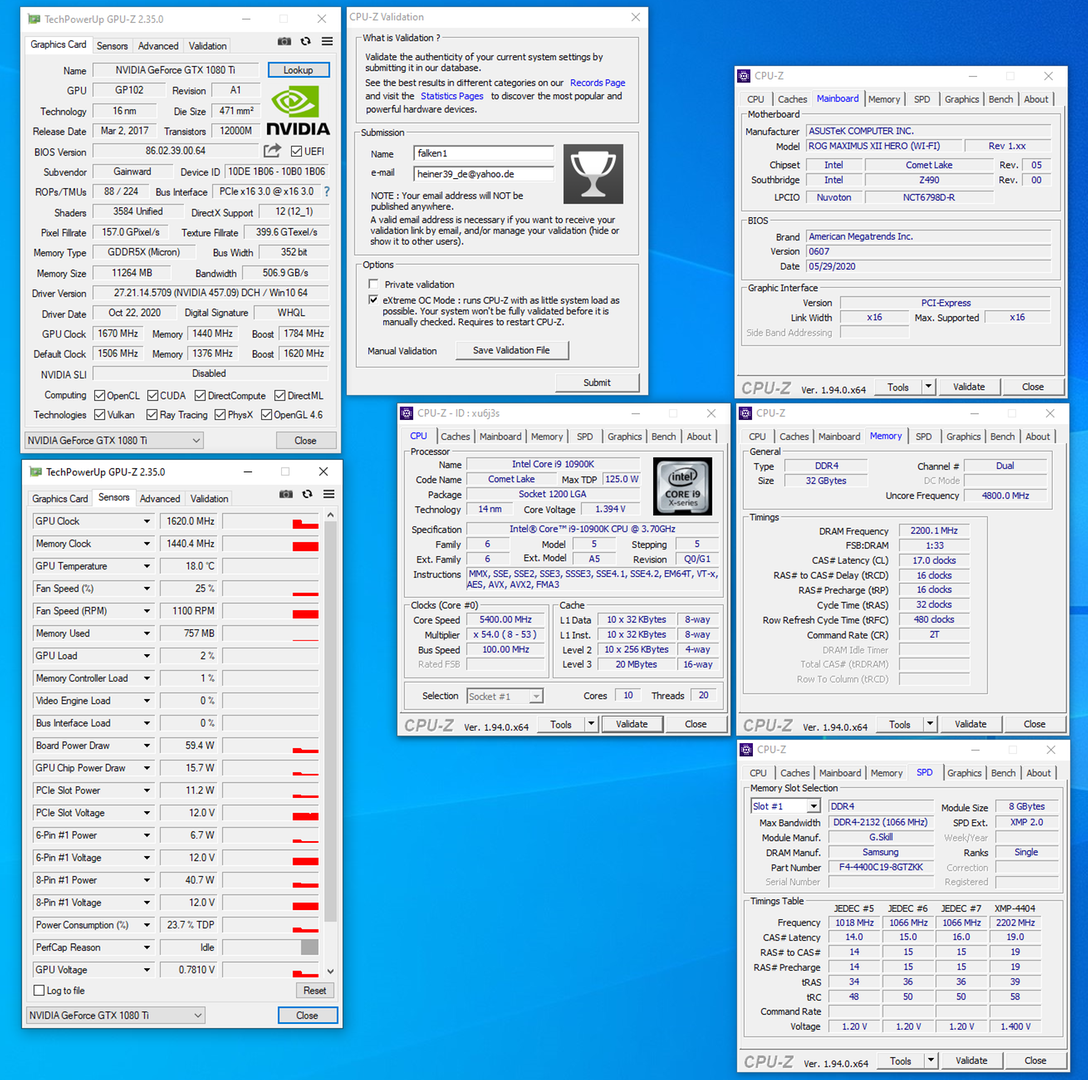Screen dimensions: 1088x1080
Task: Switch to Validation tab in GPU-Z Sensors window
Action: [210, 498]
